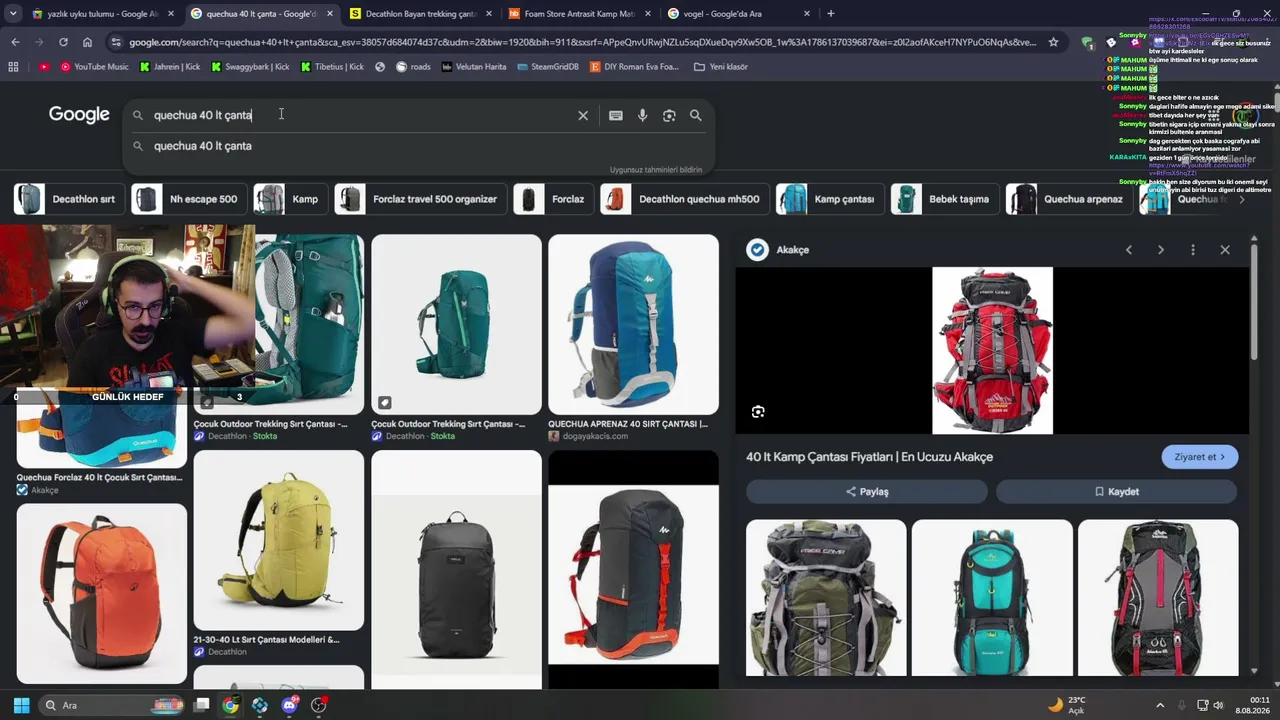Open the teal related backpack thumbnail

click(992, 598)
